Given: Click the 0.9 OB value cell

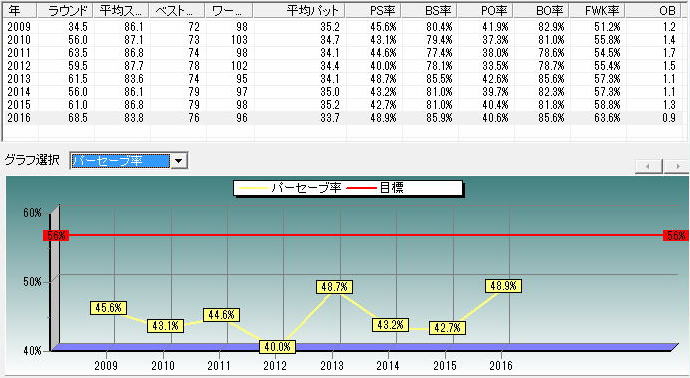Looking at the screenshot, I should (x=668, y=118).
